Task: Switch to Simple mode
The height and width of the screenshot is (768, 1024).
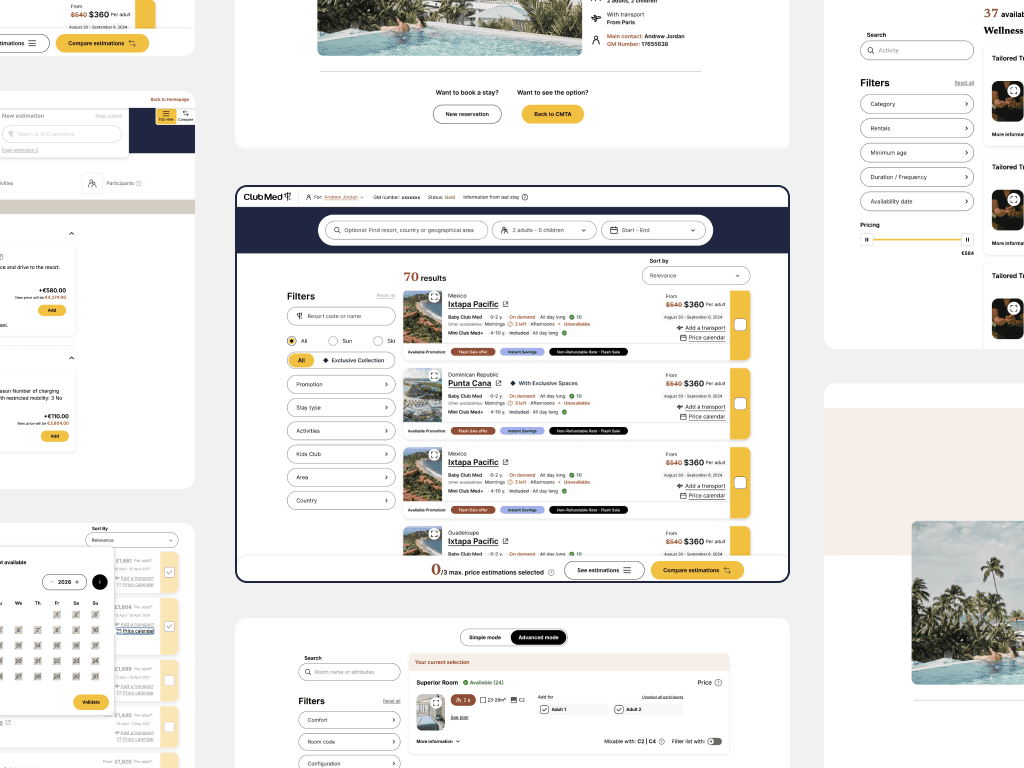Action: coord(485,637)
